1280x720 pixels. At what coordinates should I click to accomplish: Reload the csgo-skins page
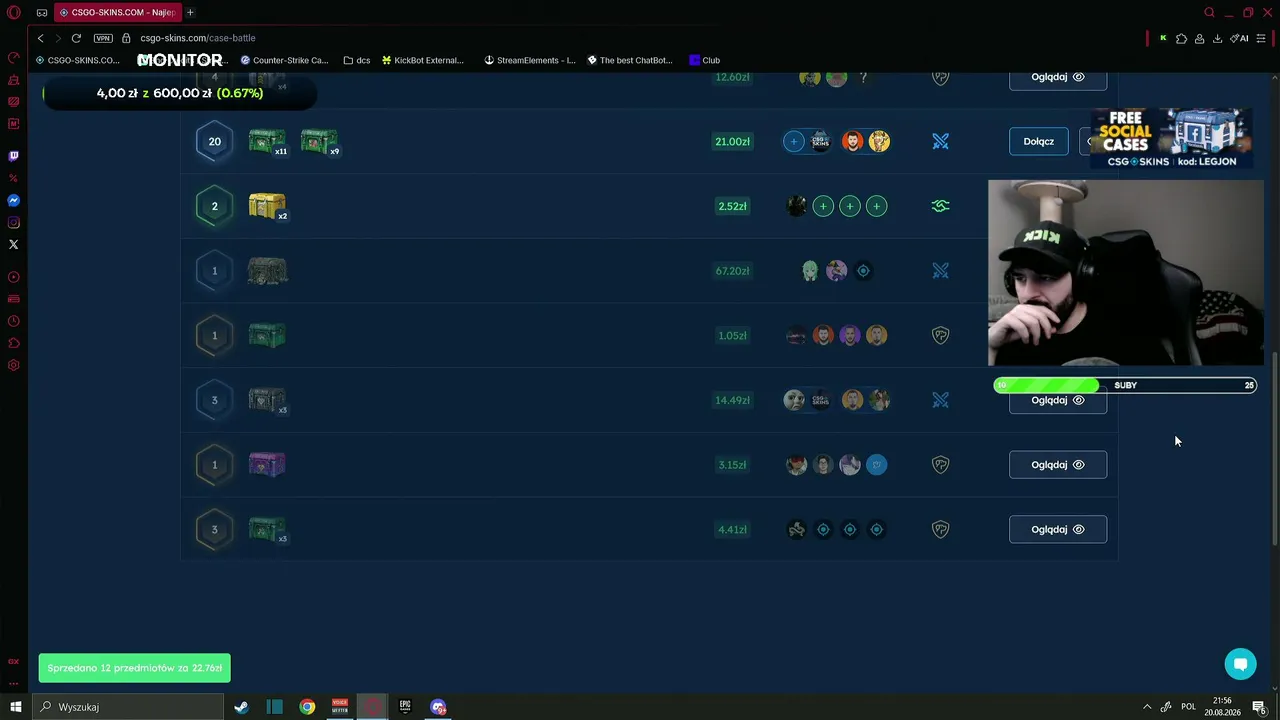(x=76, y=38)
